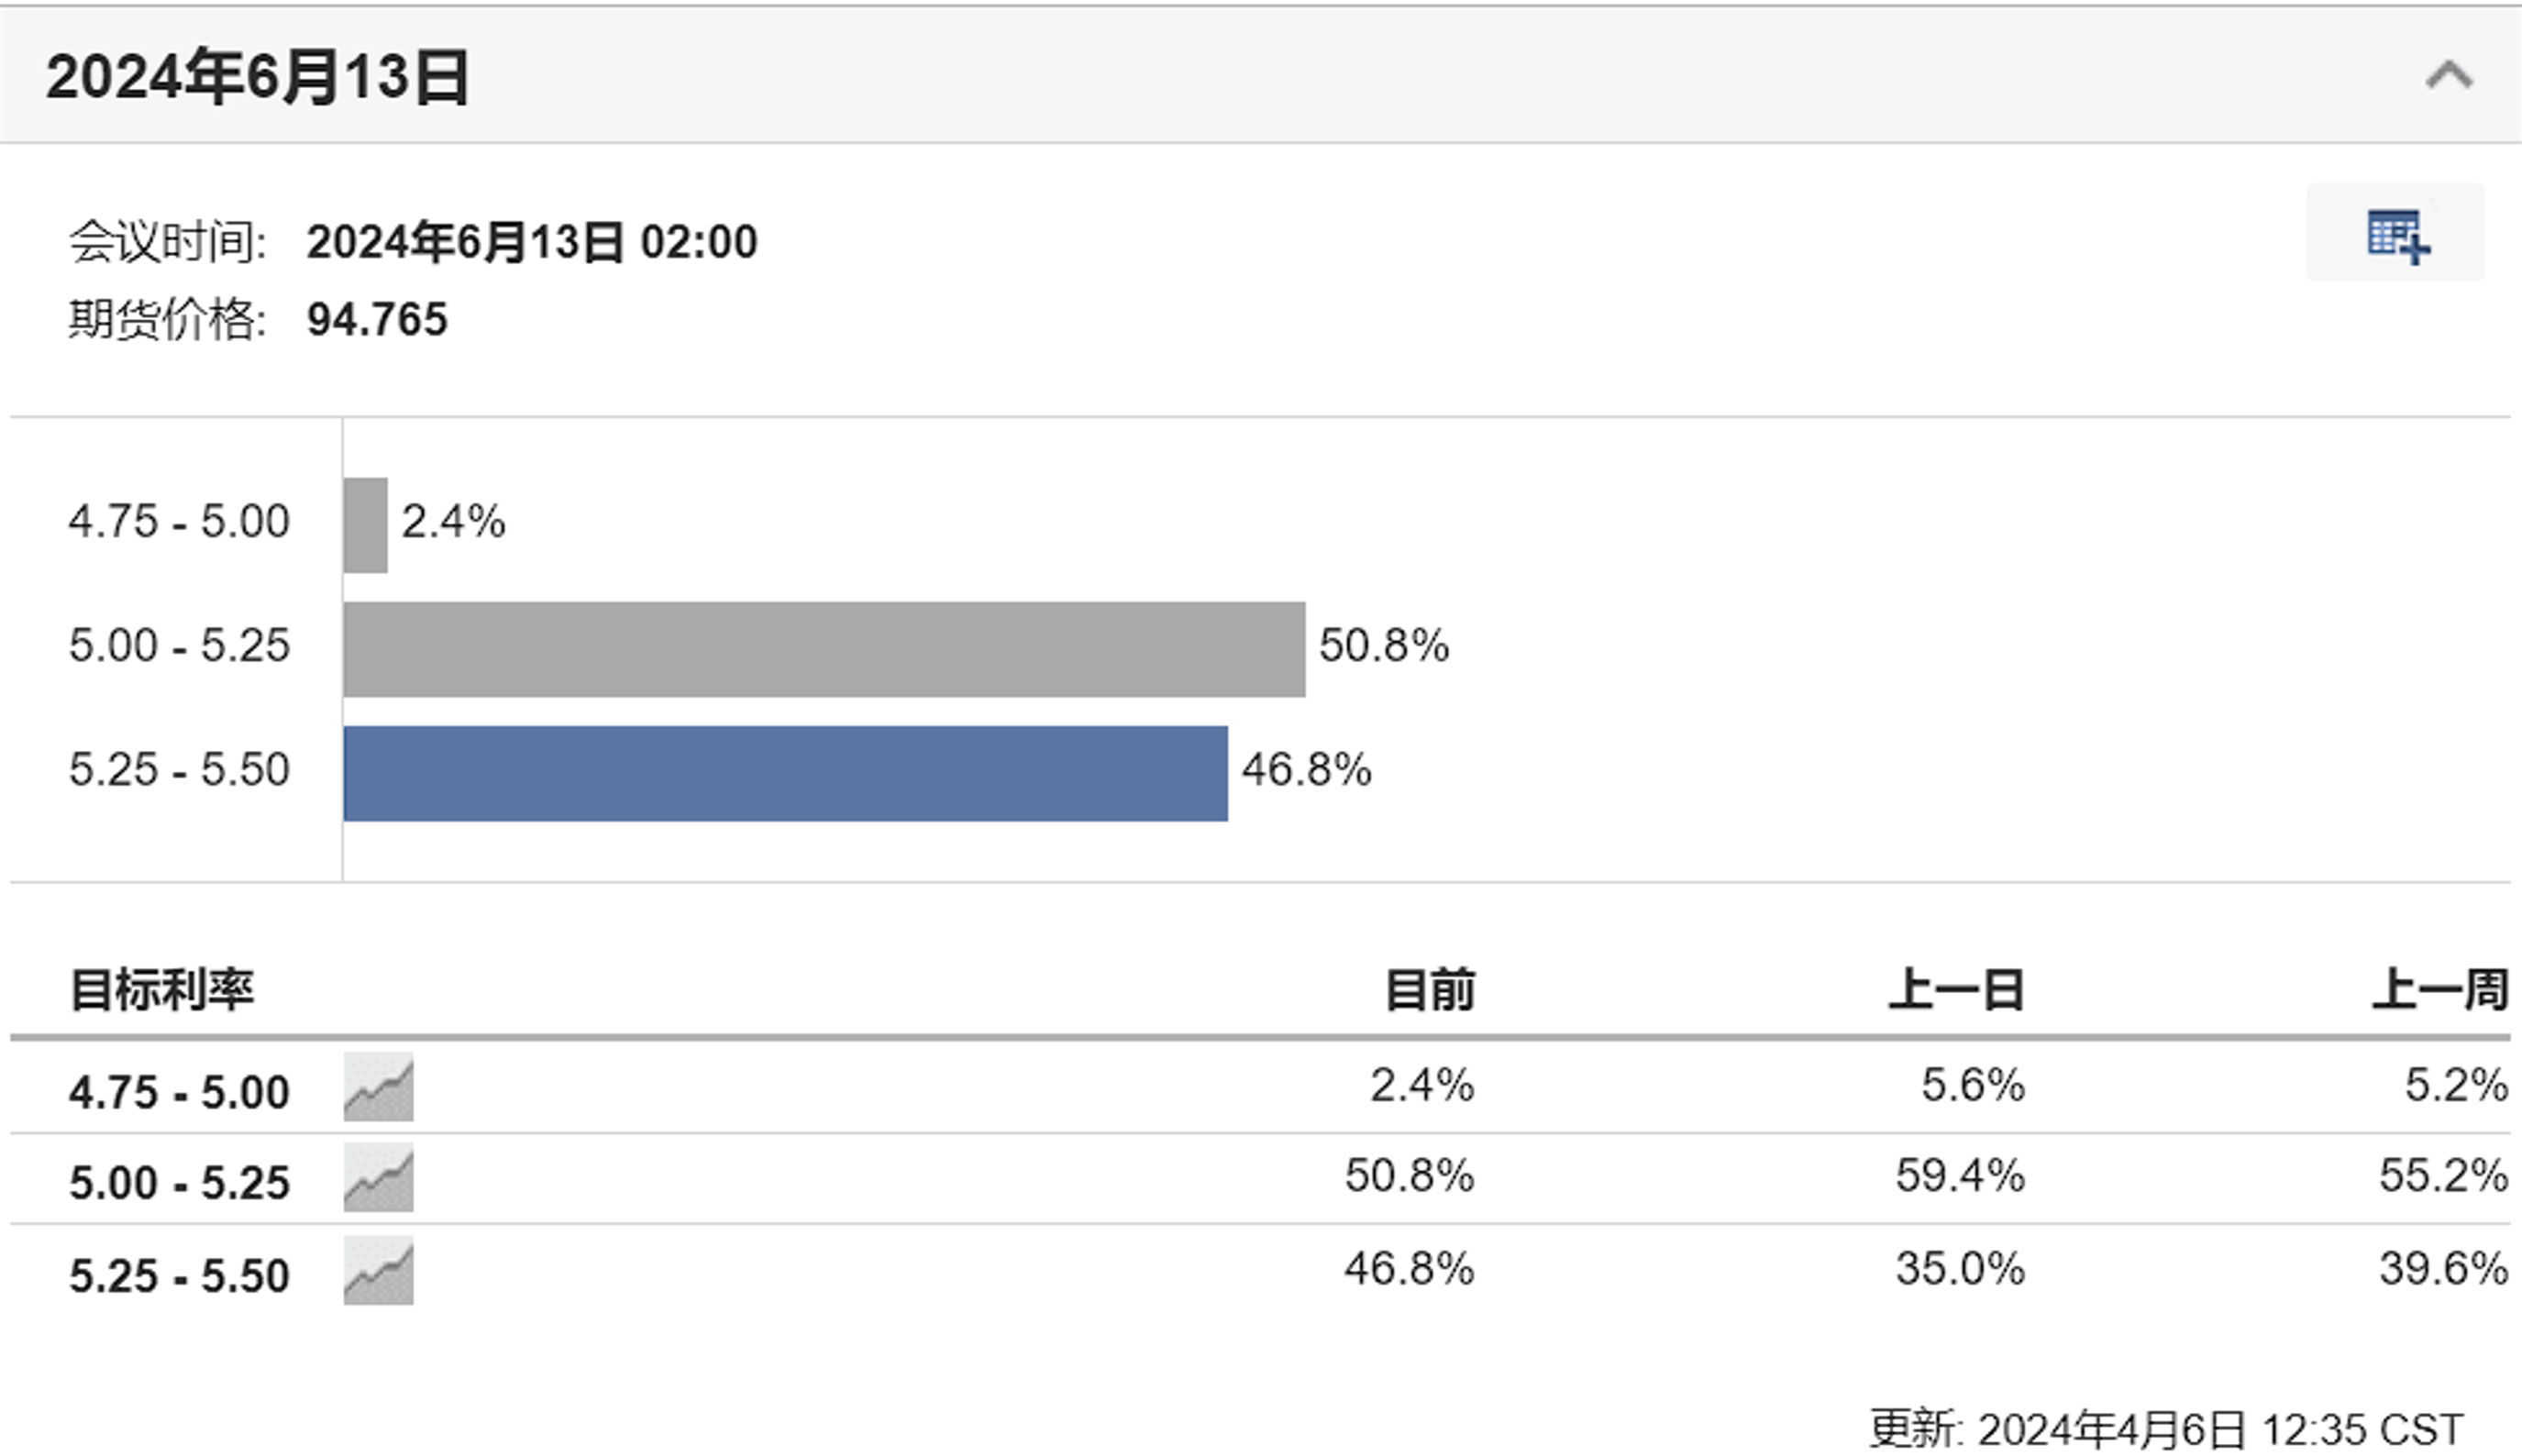
Task: Click the 上一日 column header
Action: 1957,990
